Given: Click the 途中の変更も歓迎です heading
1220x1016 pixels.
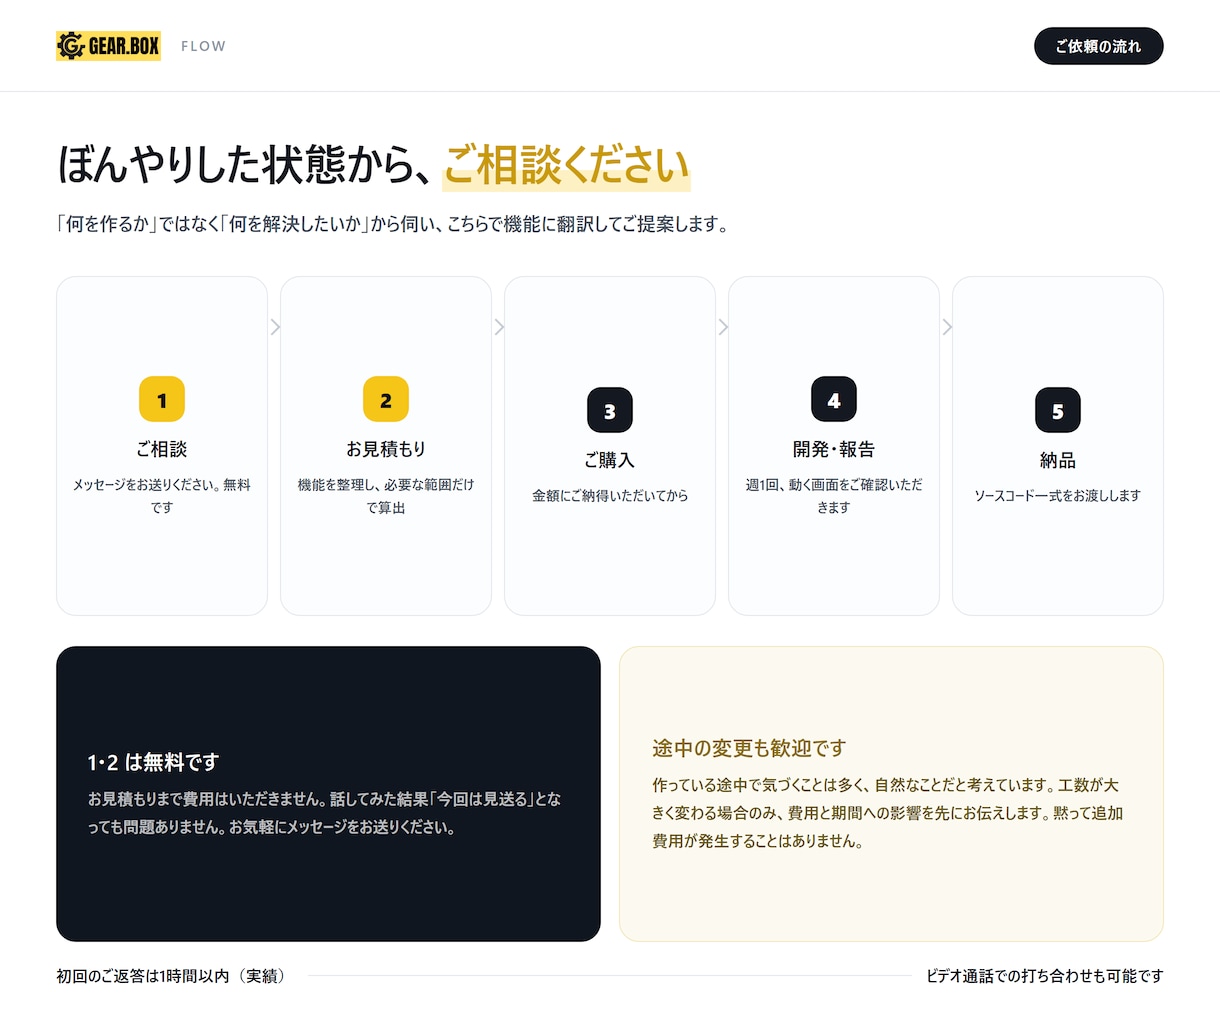Looking at the screenshot, I should [749, 748].
